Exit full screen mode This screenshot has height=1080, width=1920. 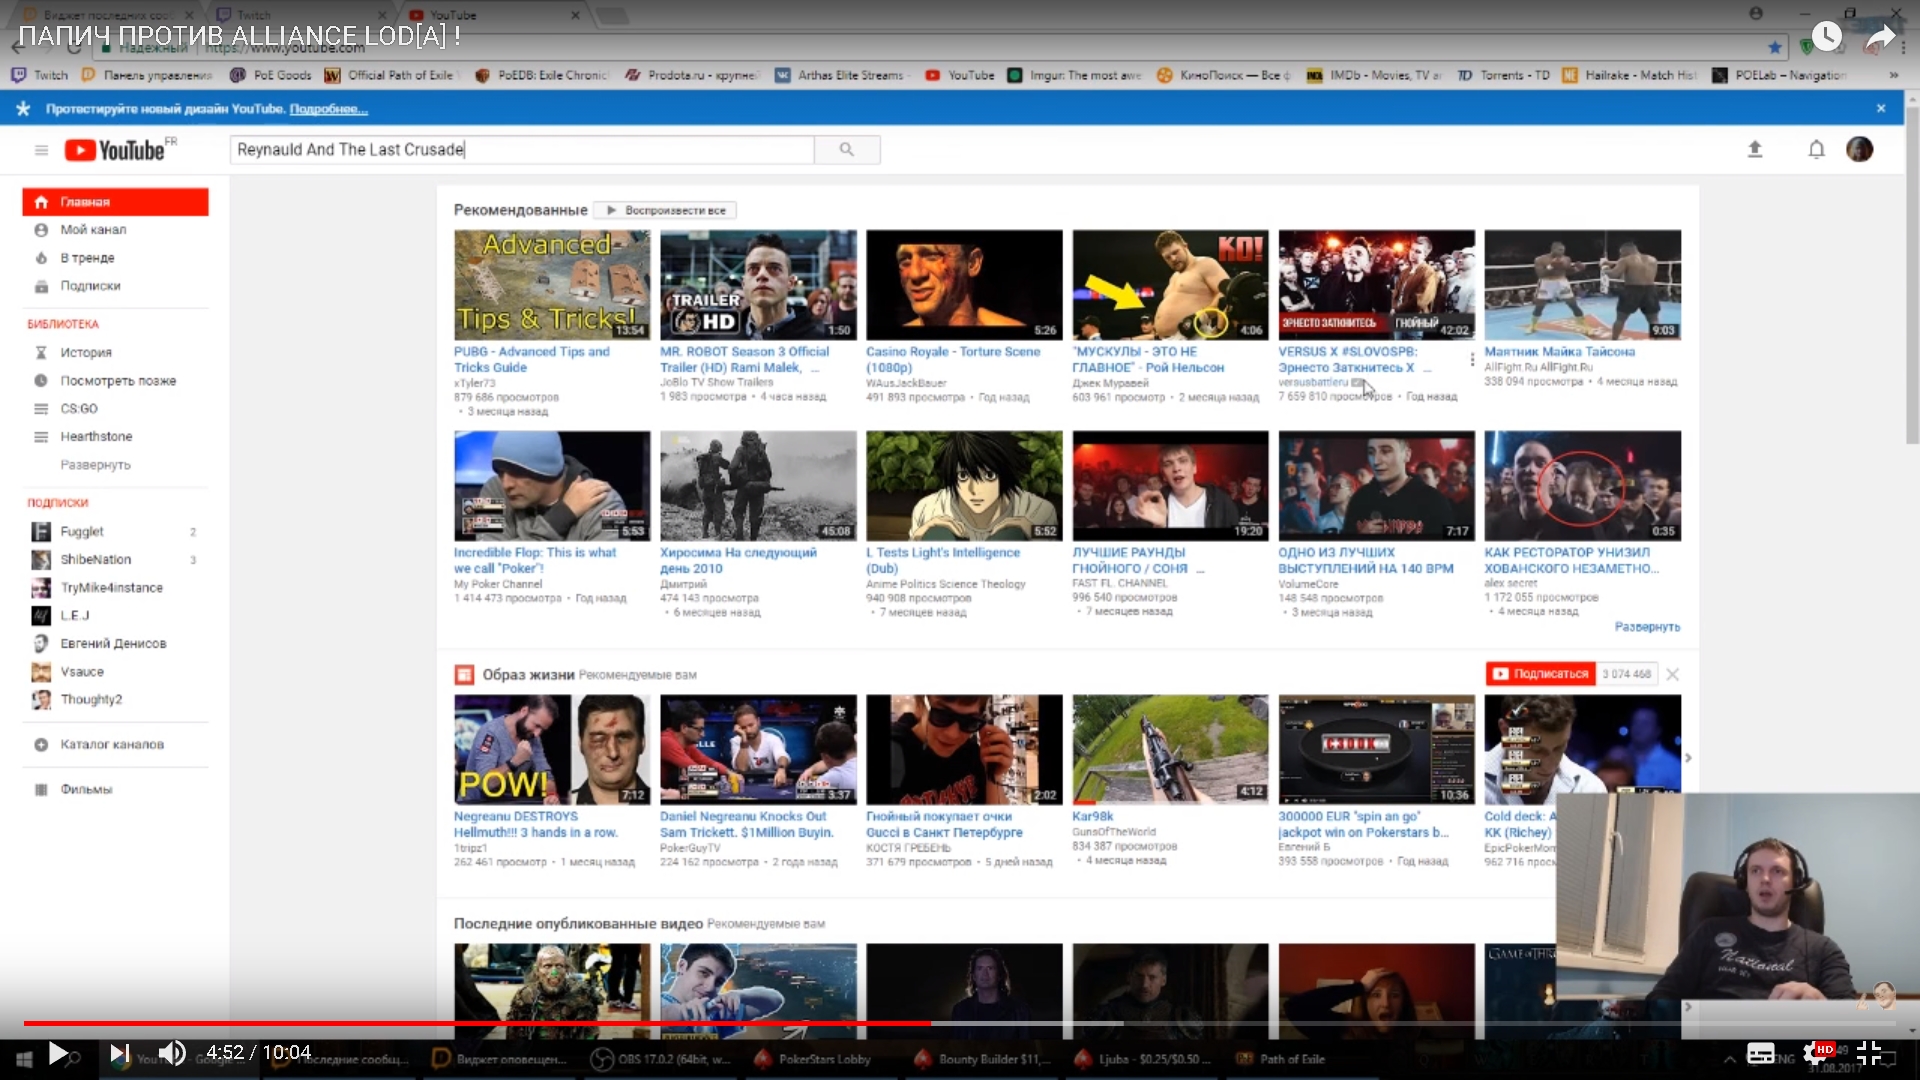[x=1868, y=1053]
